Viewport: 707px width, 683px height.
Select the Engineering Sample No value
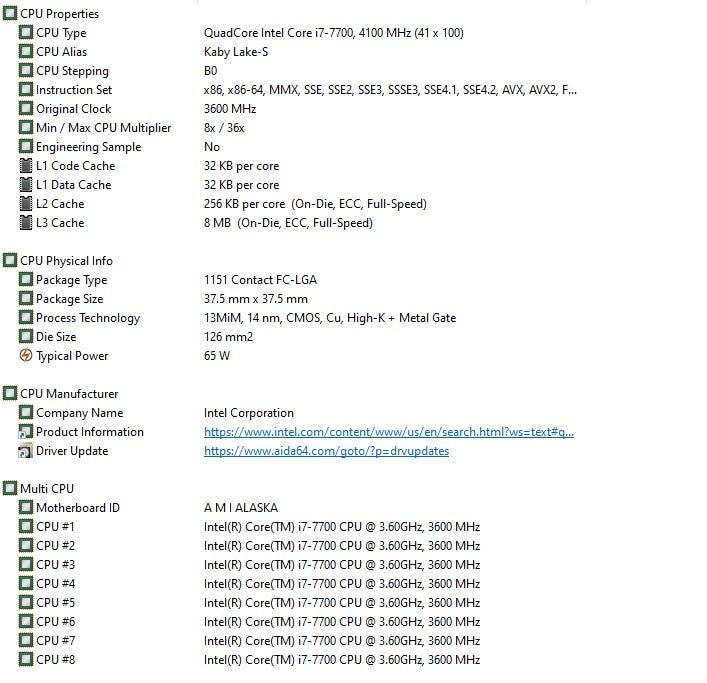click(x=211, y=147)
